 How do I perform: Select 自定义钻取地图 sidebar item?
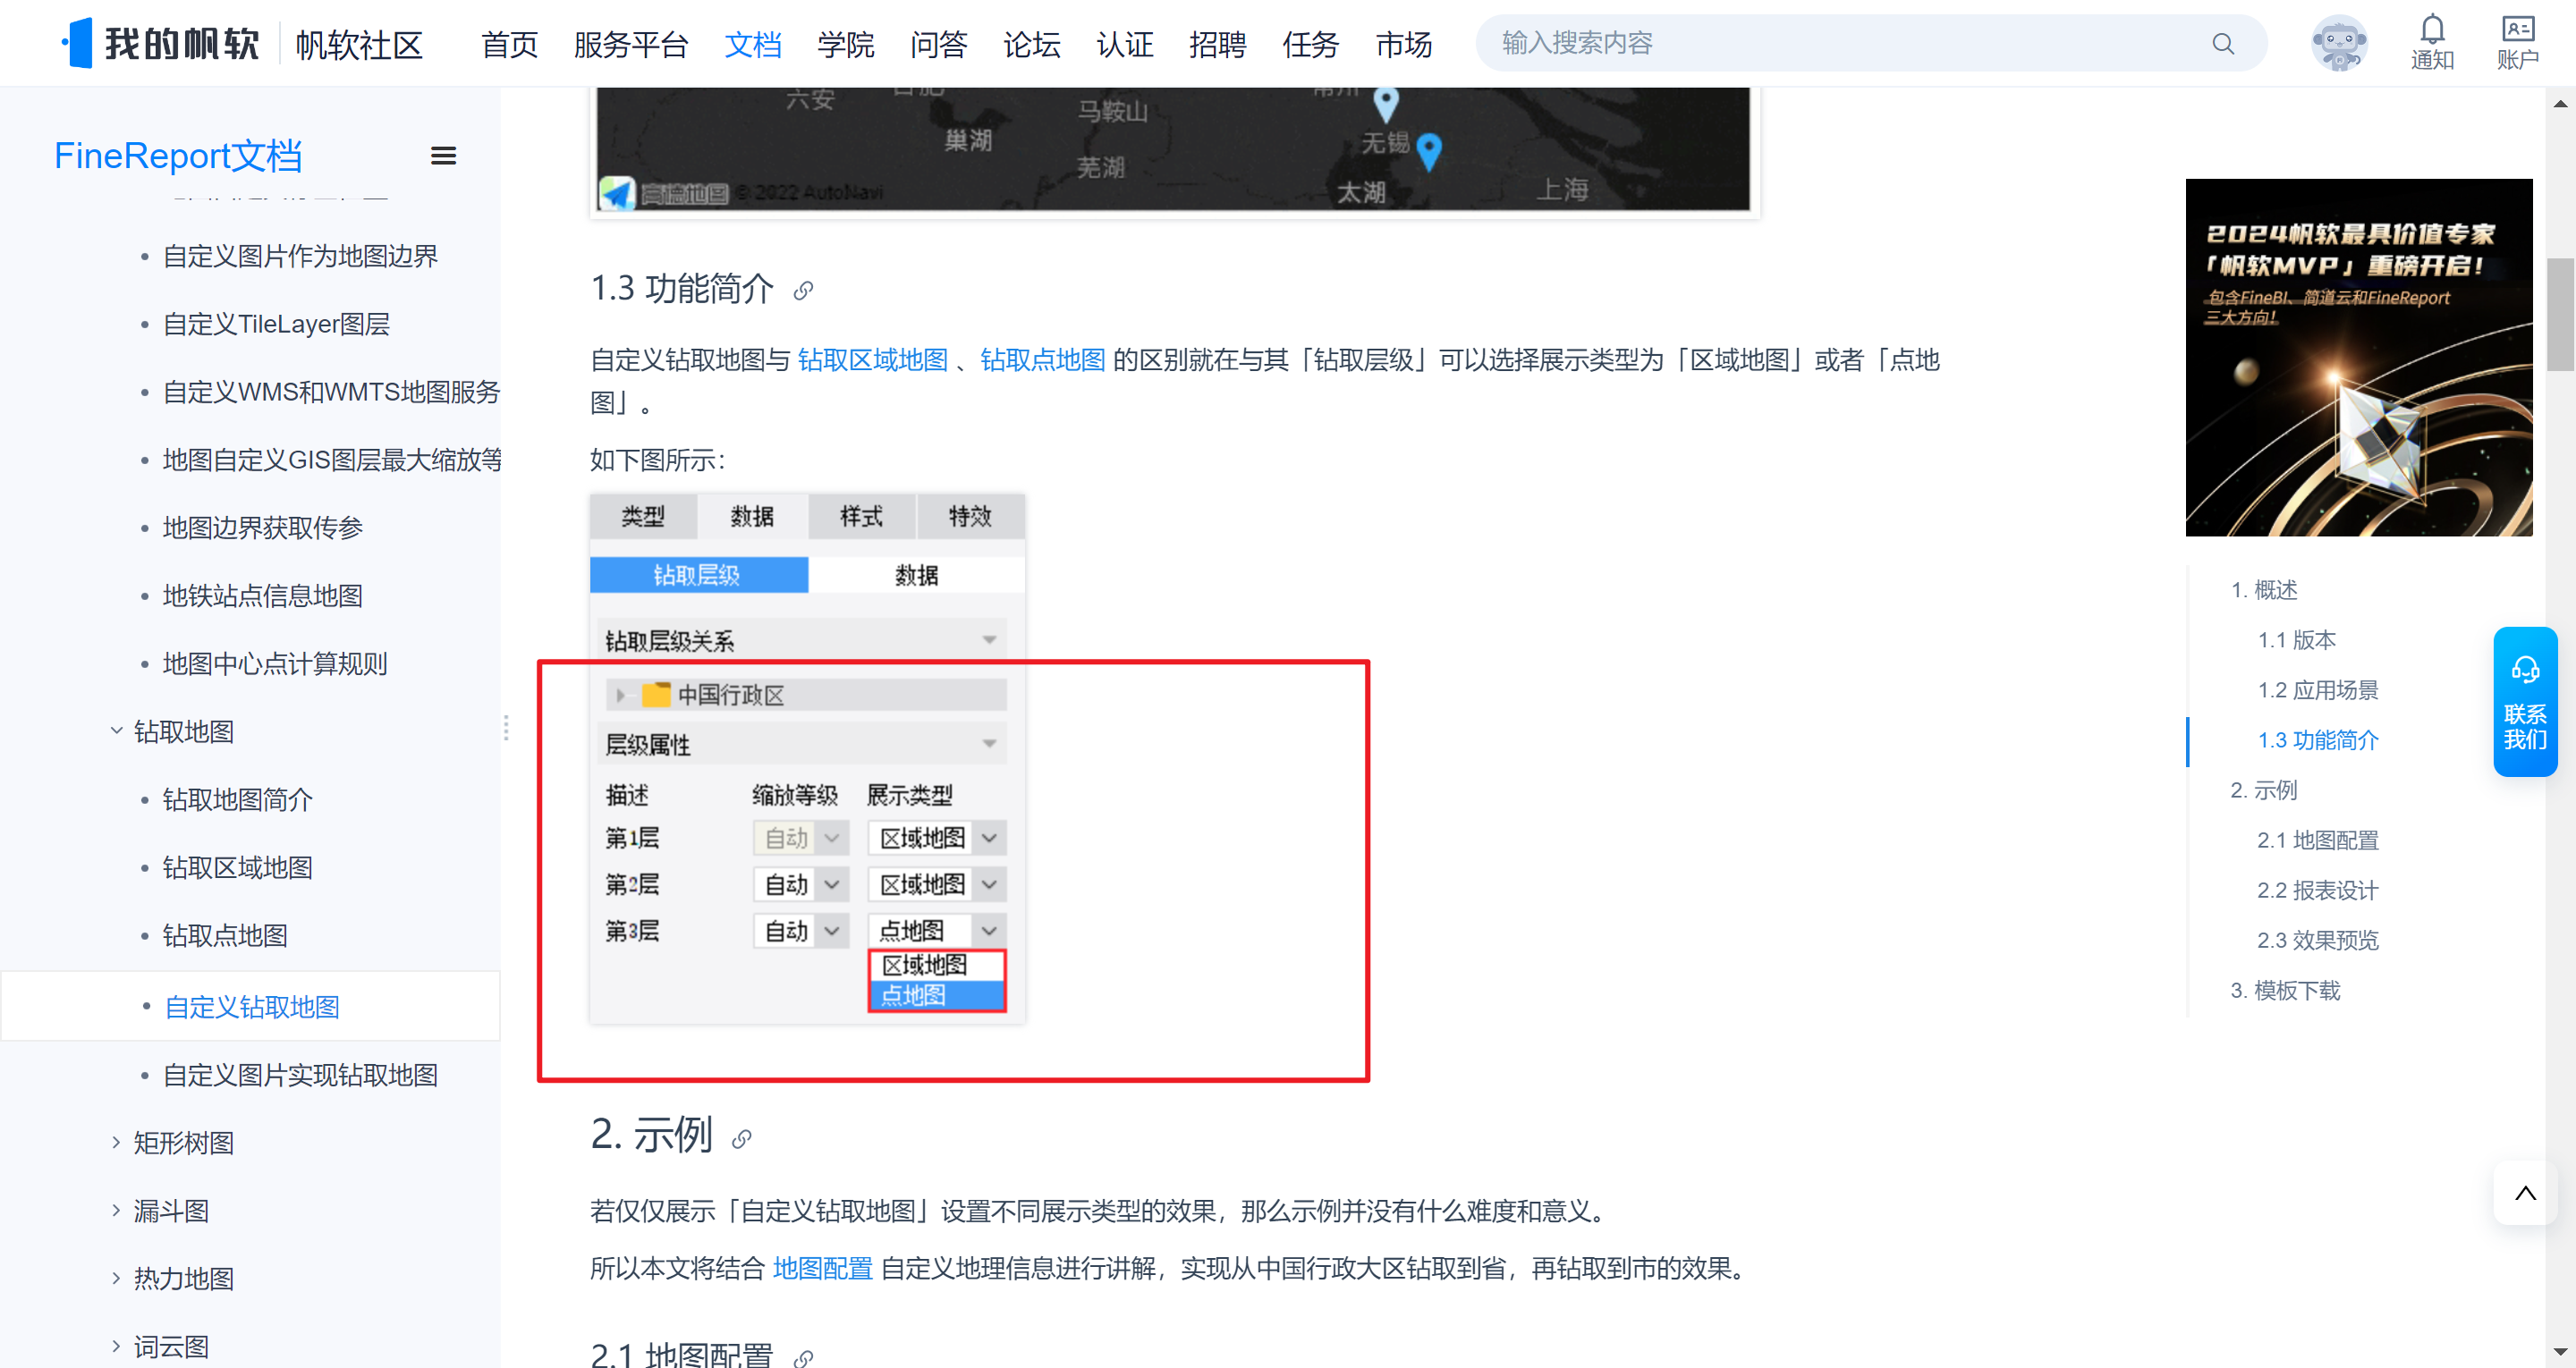tap(252, 1007)
